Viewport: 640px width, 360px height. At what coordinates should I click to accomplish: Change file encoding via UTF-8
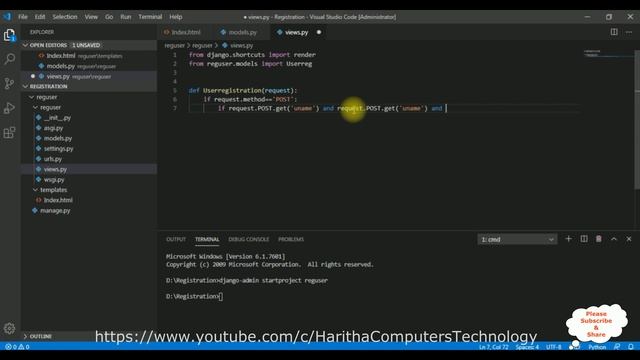[x=553, y=347]
